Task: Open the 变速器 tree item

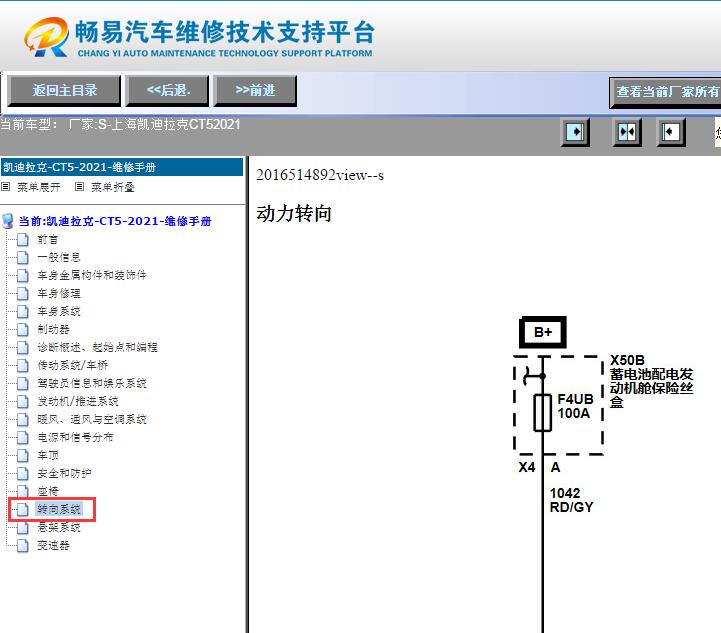Action: [53, 545]
